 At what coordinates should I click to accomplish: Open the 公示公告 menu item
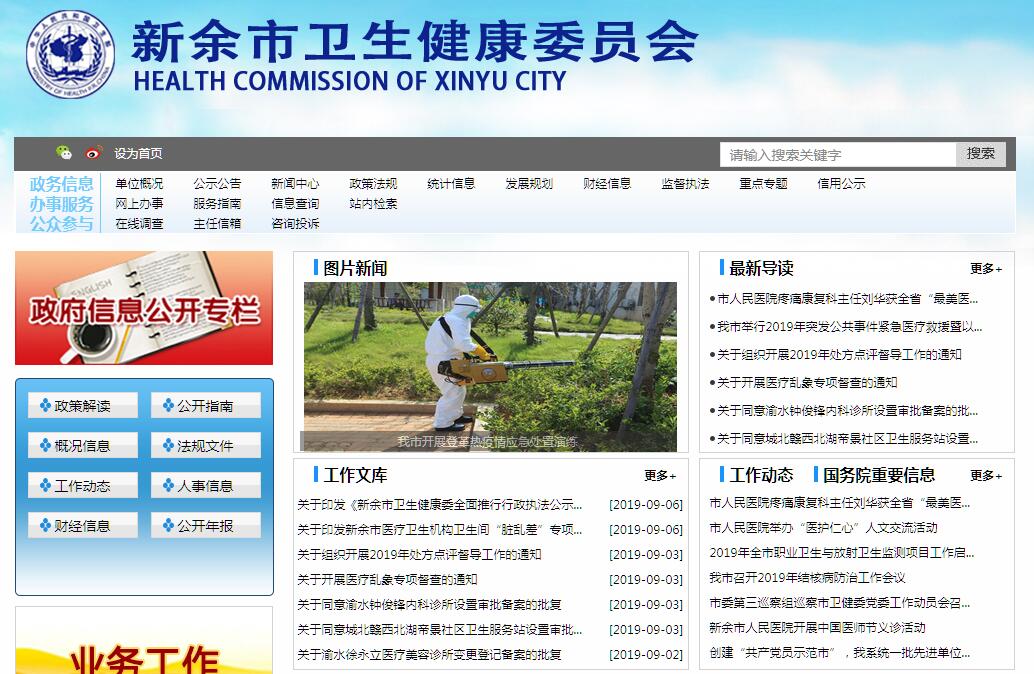point(217,183)
